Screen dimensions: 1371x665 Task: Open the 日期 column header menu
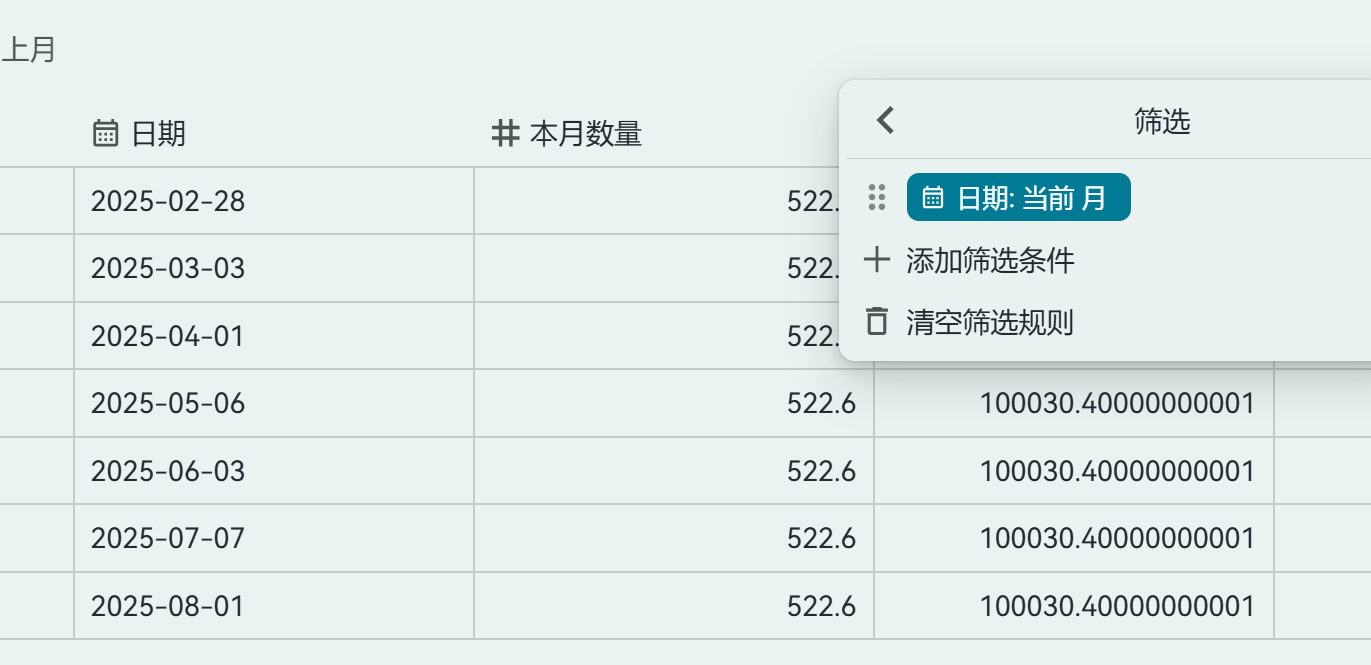pyautogui.click(x=158, y=133)
